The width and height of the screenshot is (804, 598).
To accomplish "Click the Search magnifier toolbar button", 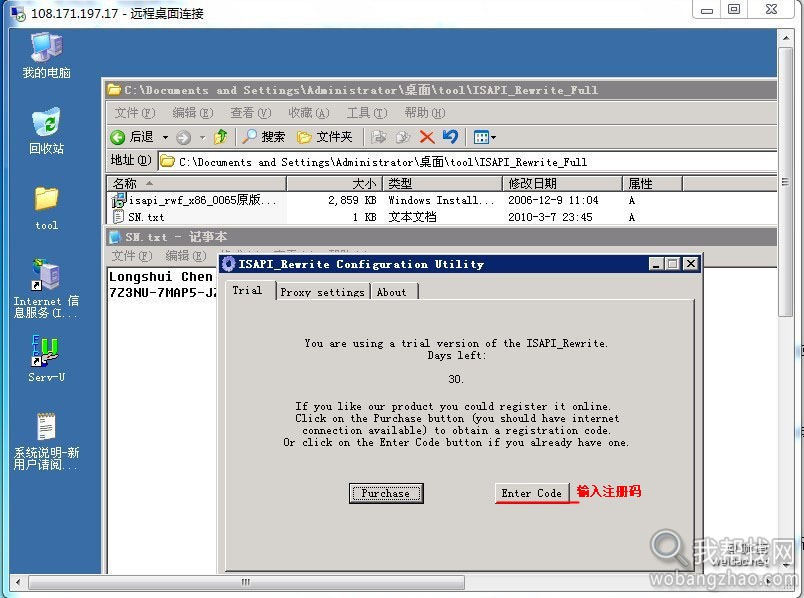I will tap(263, 136).
